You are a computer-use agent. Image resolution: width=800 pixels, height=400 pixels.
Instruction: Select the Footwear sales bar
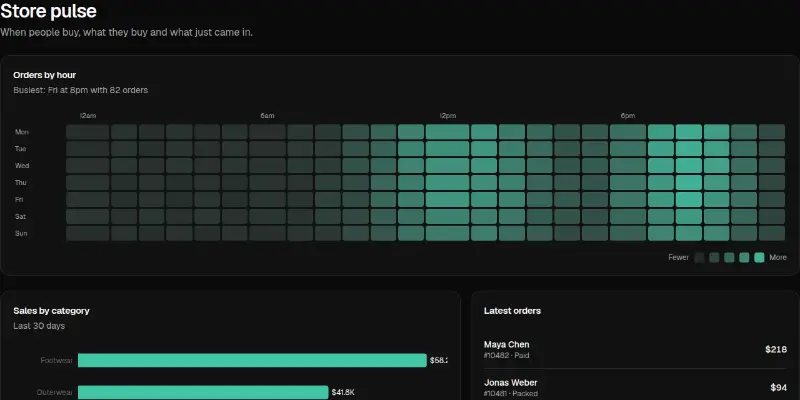[x=252, y=360]
